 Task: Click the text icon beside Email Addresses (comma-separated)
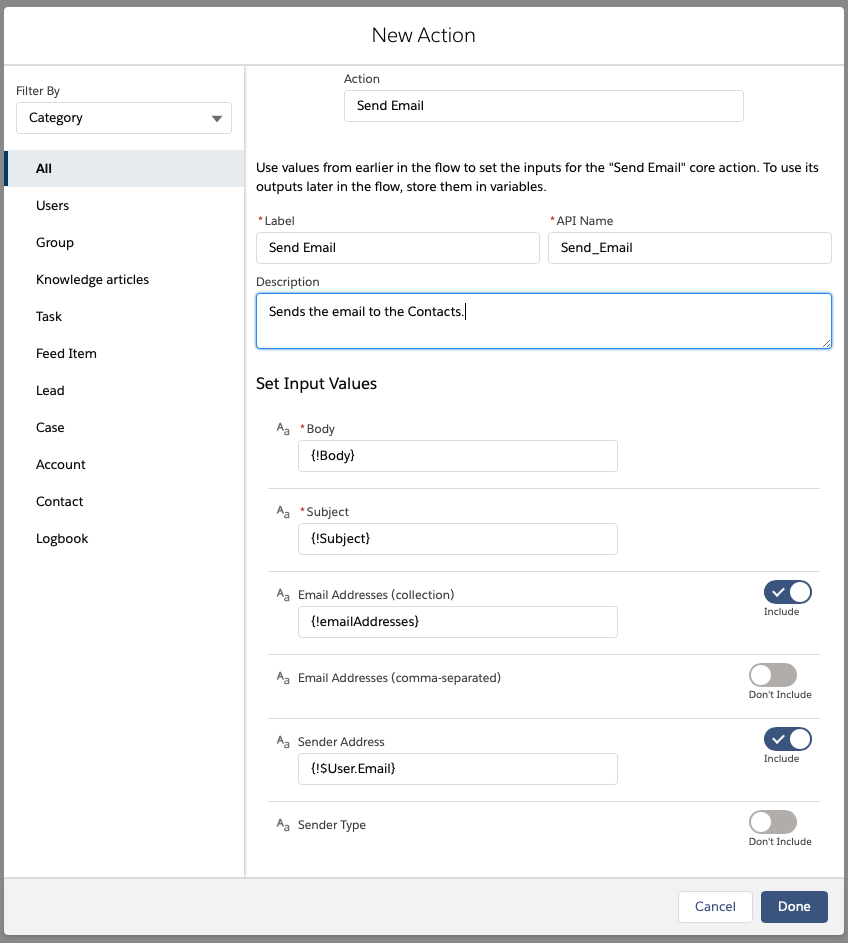click(x=283, y=678)
